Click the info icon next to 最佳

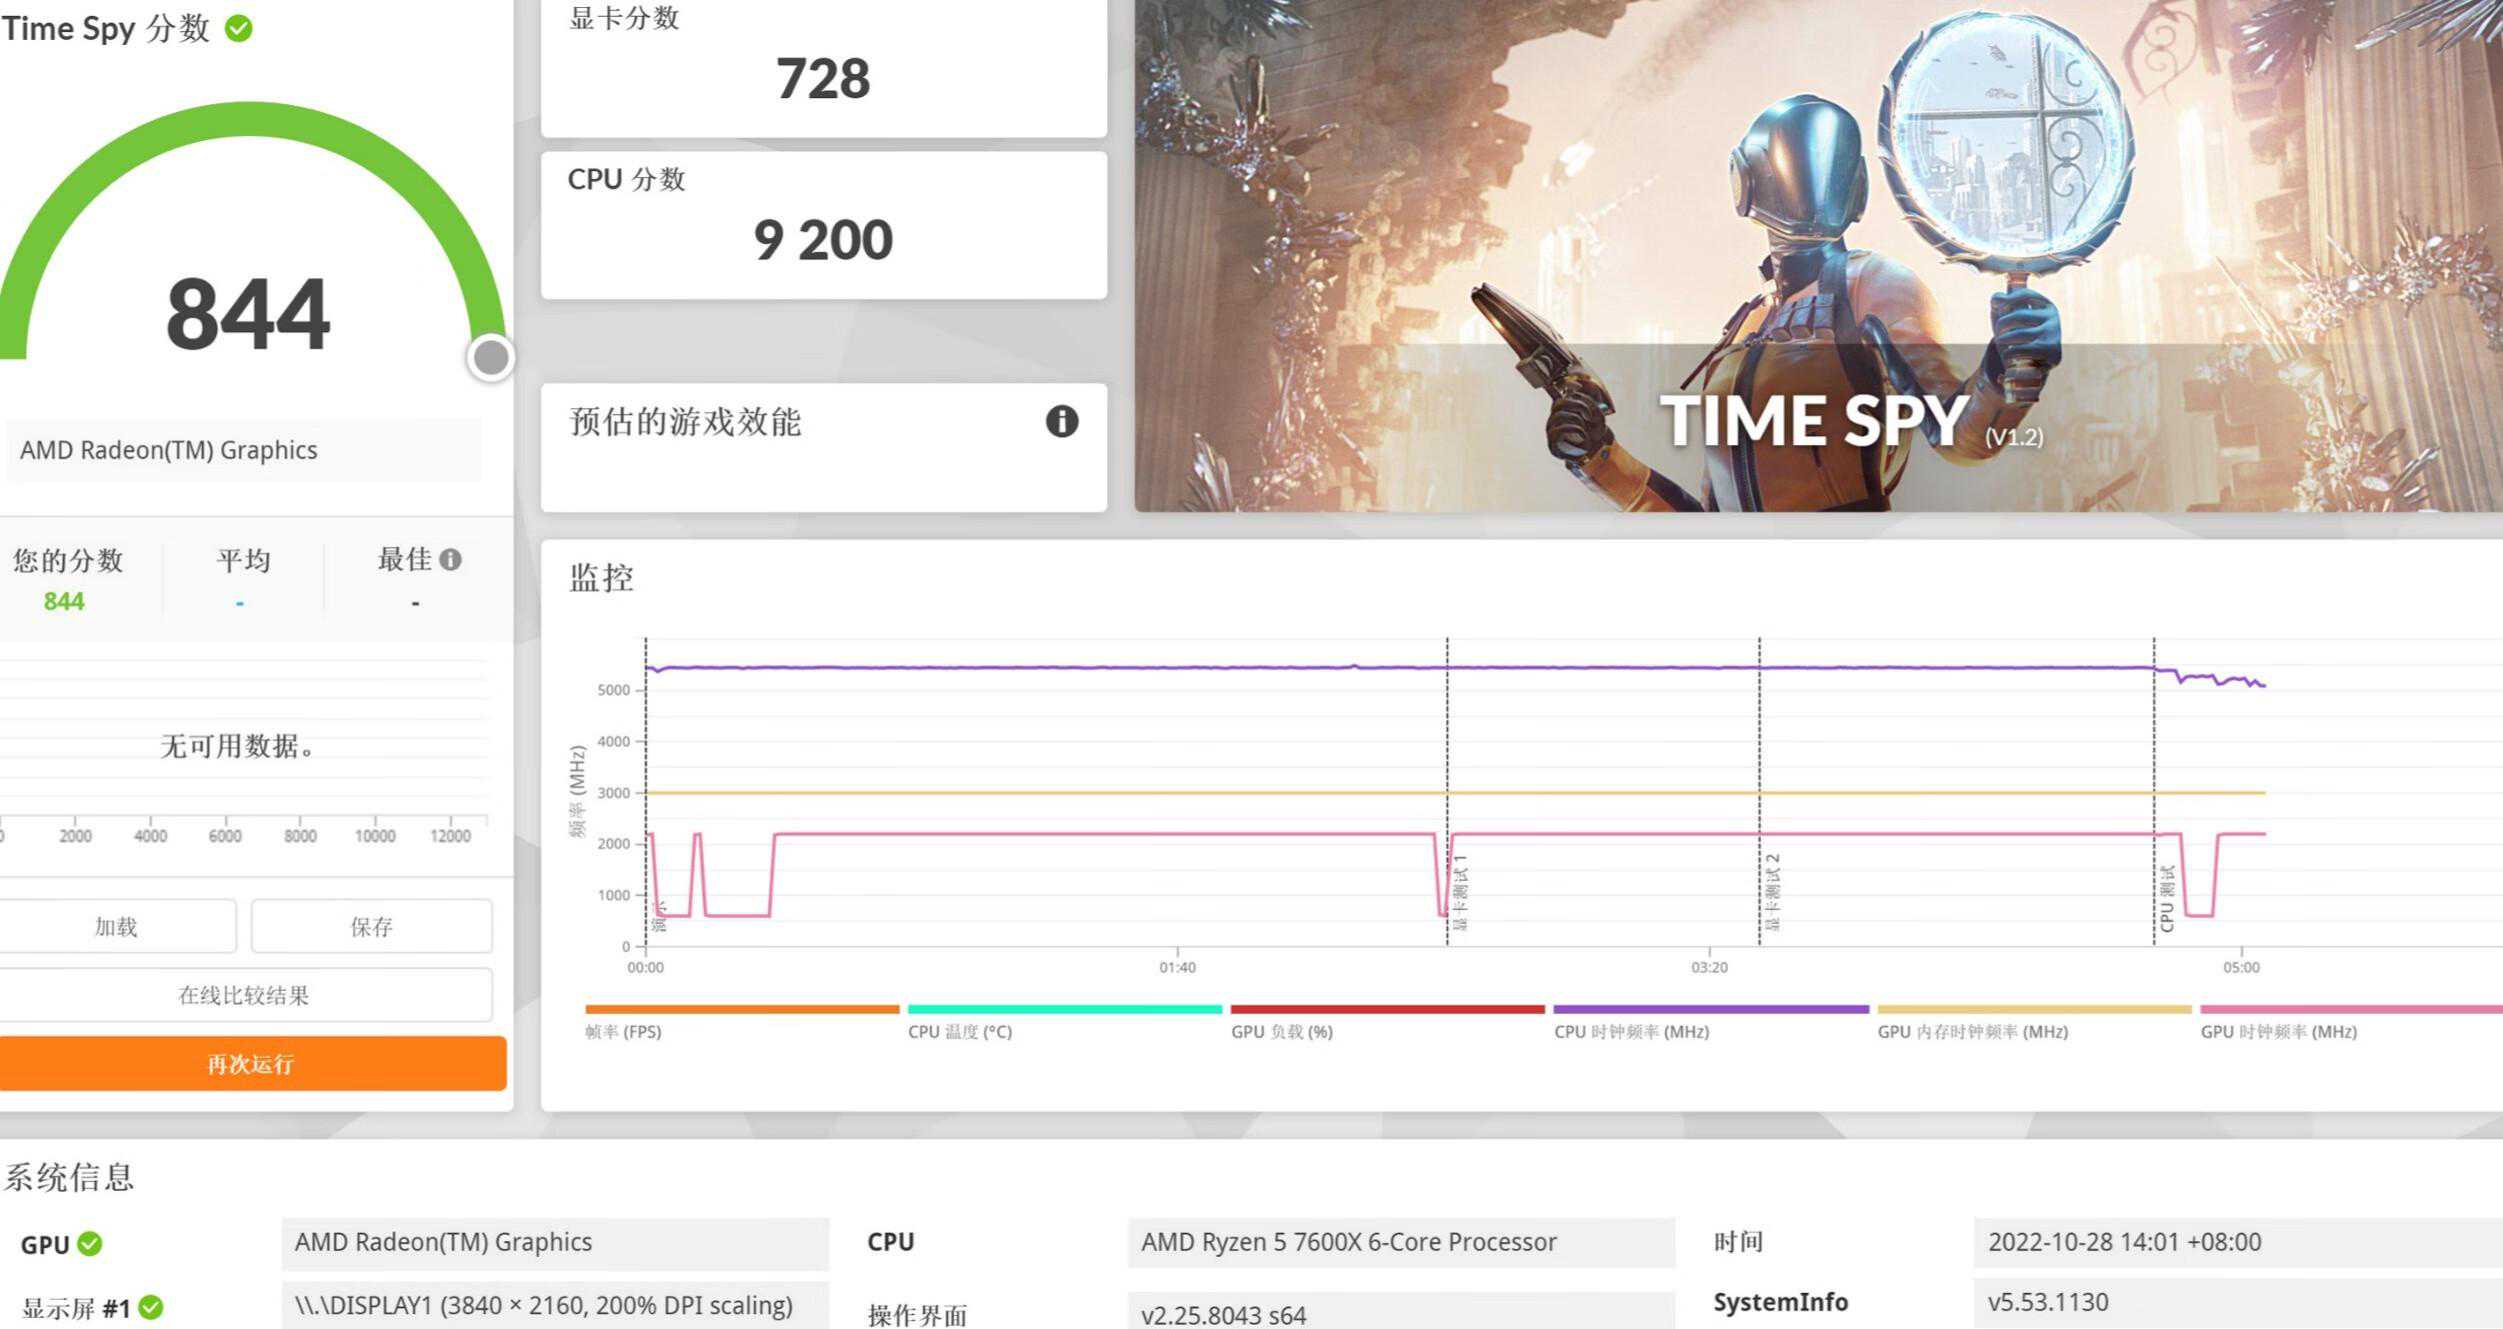(451, 559)
